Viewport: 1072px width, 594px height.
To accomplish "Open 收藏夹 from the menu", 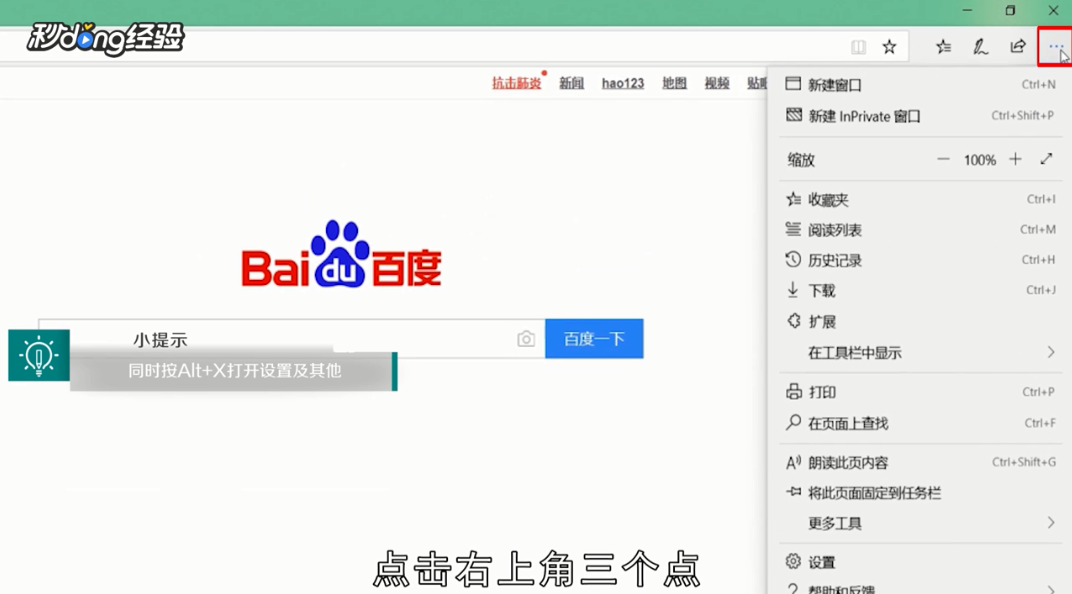I will click(x=920, y=200).
